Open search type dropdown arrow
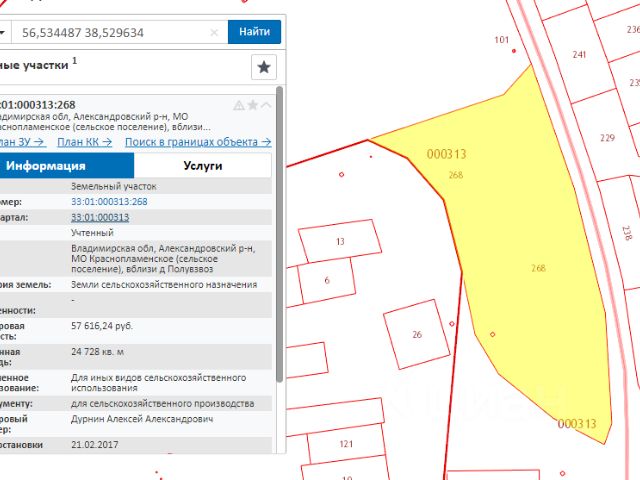The height and width of the screenshot is (480, 640). [x=4, y=33]
